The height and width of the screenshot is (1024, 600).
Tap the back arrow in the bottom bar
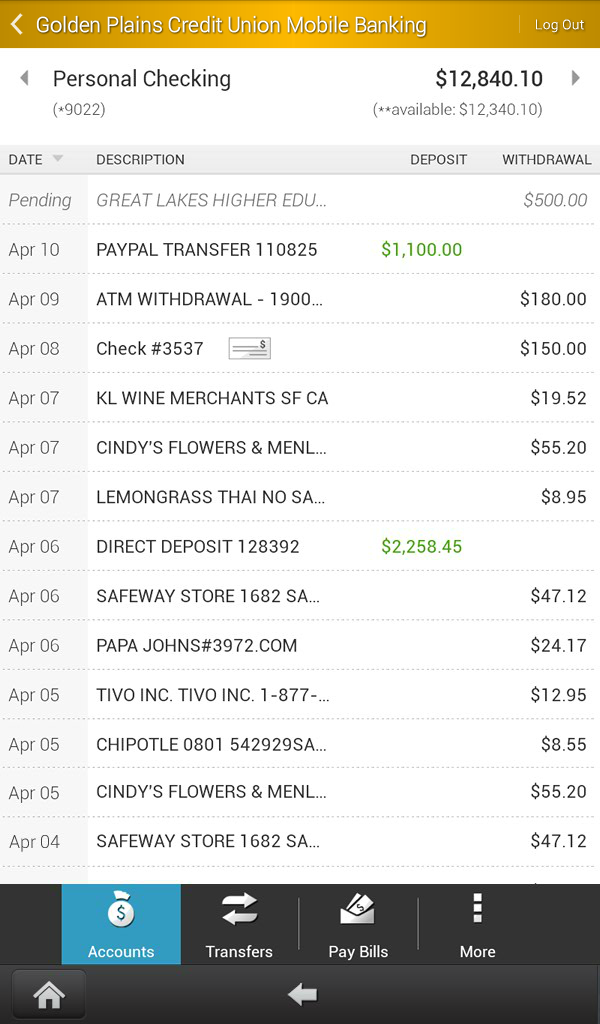300,994
